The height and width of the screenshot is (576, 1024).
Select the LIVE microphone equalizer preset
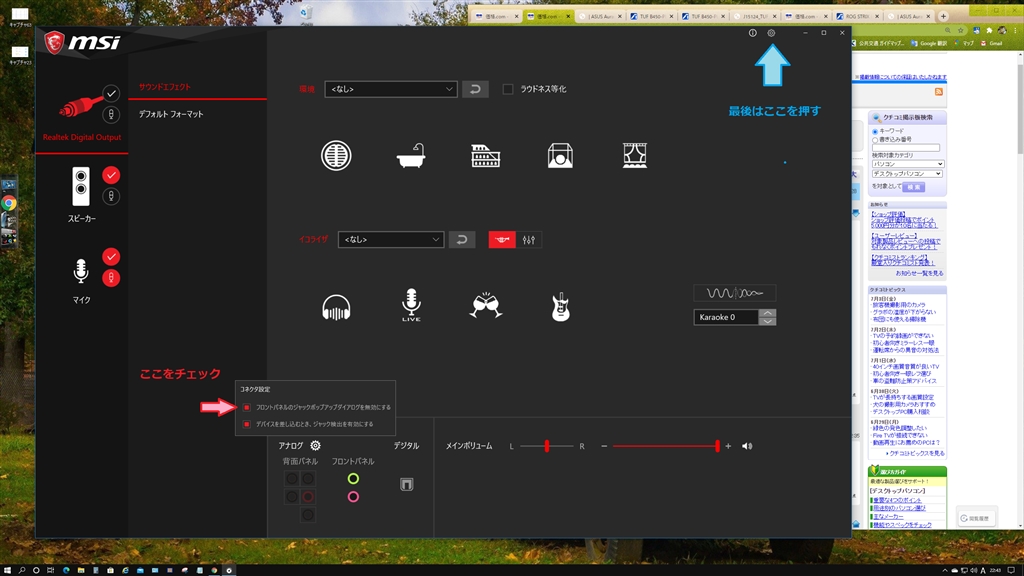[x=411, y=305]
